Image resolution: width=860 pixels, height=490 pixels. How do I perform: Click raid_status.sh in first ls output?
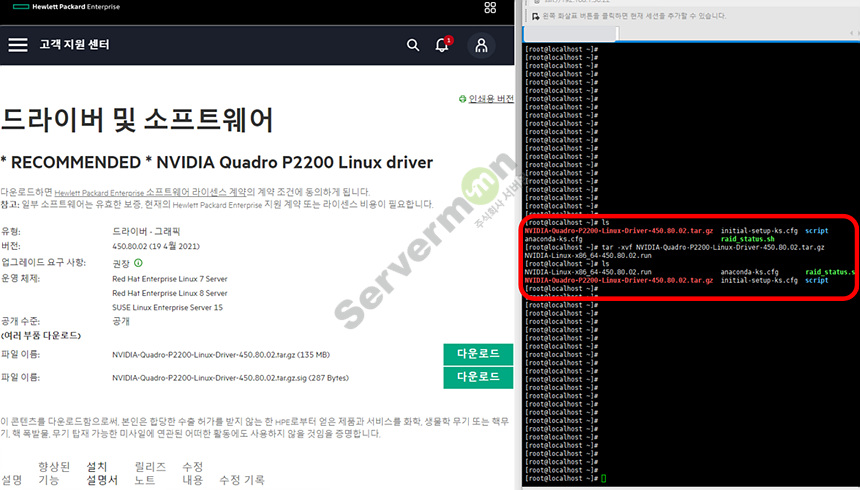point(748,239)
